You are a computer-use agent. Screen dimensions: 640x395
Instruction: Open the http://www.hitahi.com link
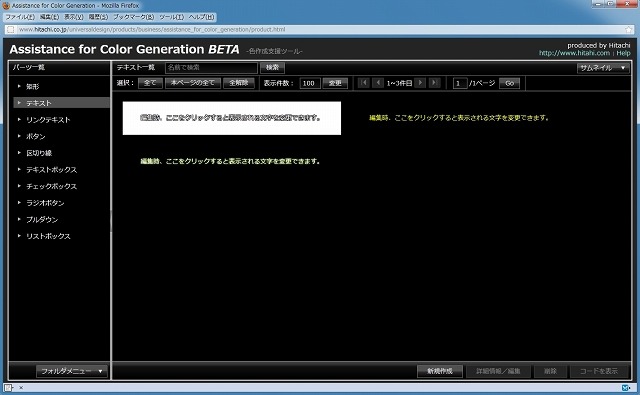coord(574,53)
